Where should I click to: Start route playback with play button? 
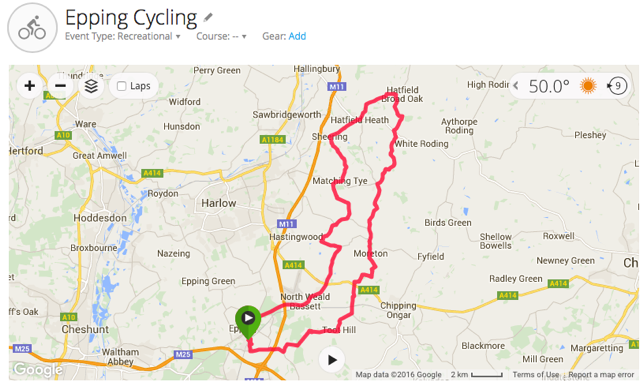coord(331,360)
